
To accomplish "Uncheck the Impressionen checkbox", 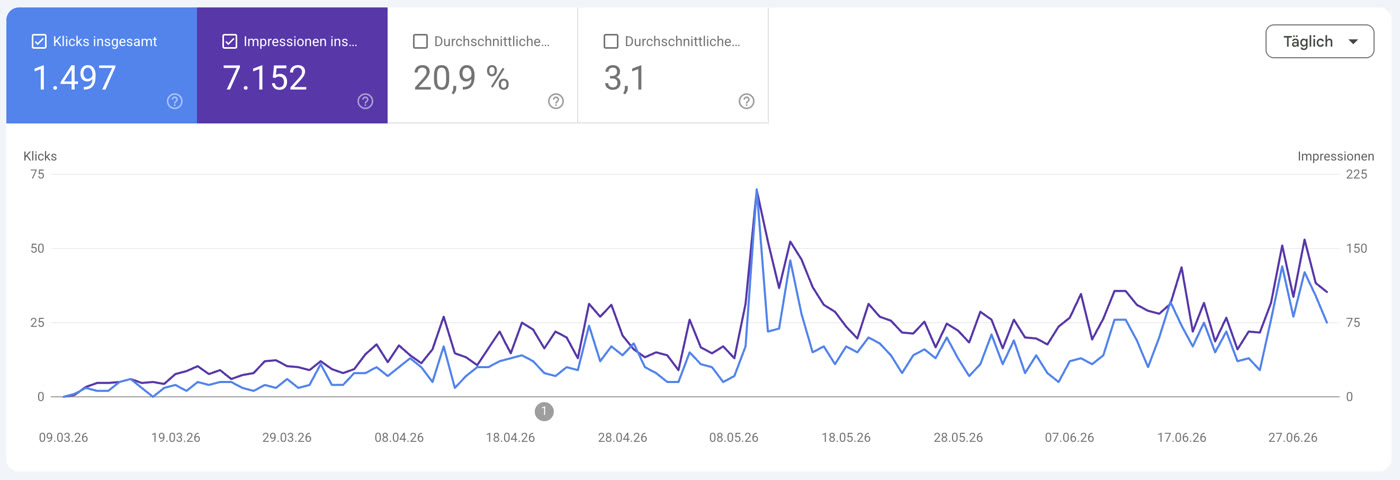I will pyautogui.click(x=229, y=42).
